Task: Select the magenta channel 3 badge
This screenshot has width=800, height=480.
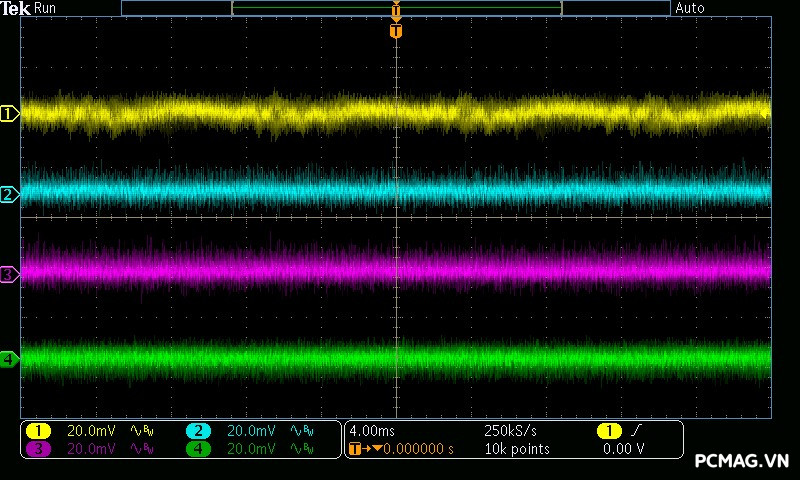Action: 39,449
